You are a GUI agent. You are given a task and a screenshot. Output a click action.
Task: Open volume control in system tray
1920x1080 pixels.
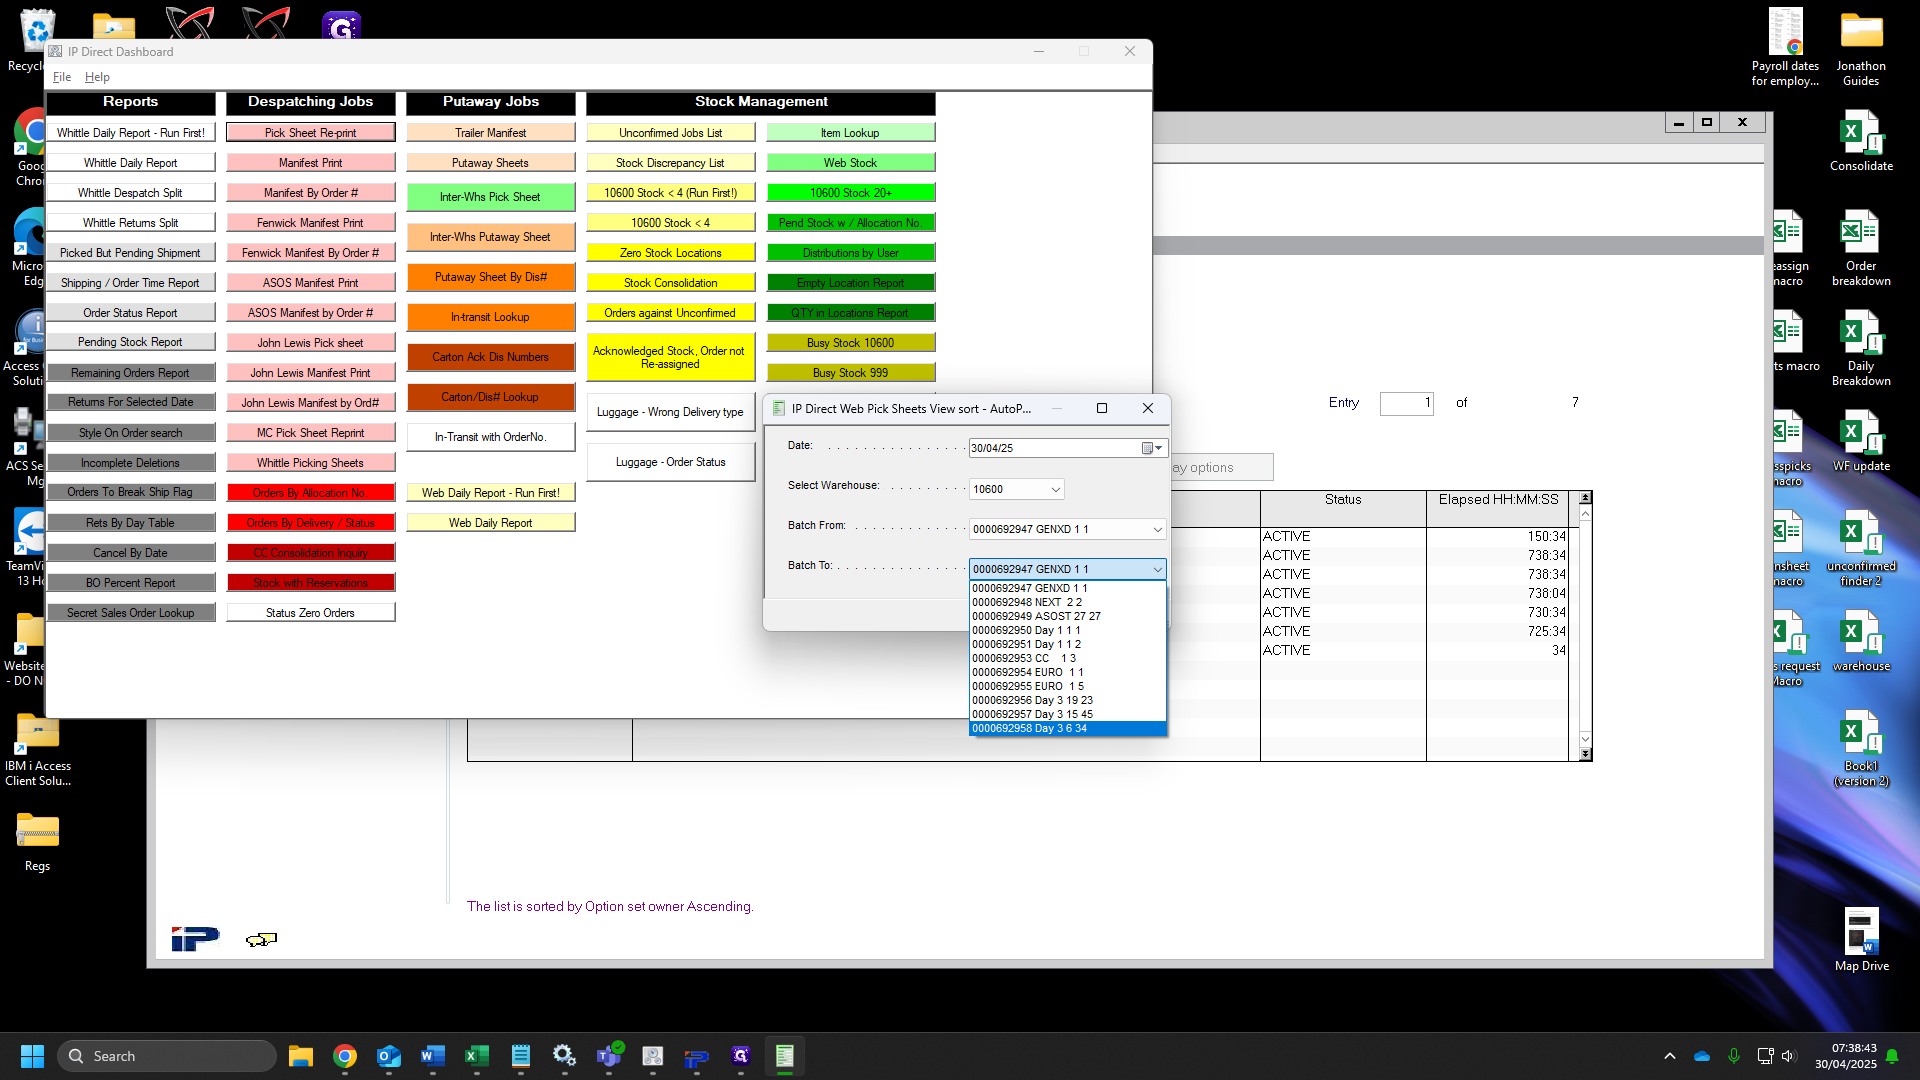tap(1788, 1056)
